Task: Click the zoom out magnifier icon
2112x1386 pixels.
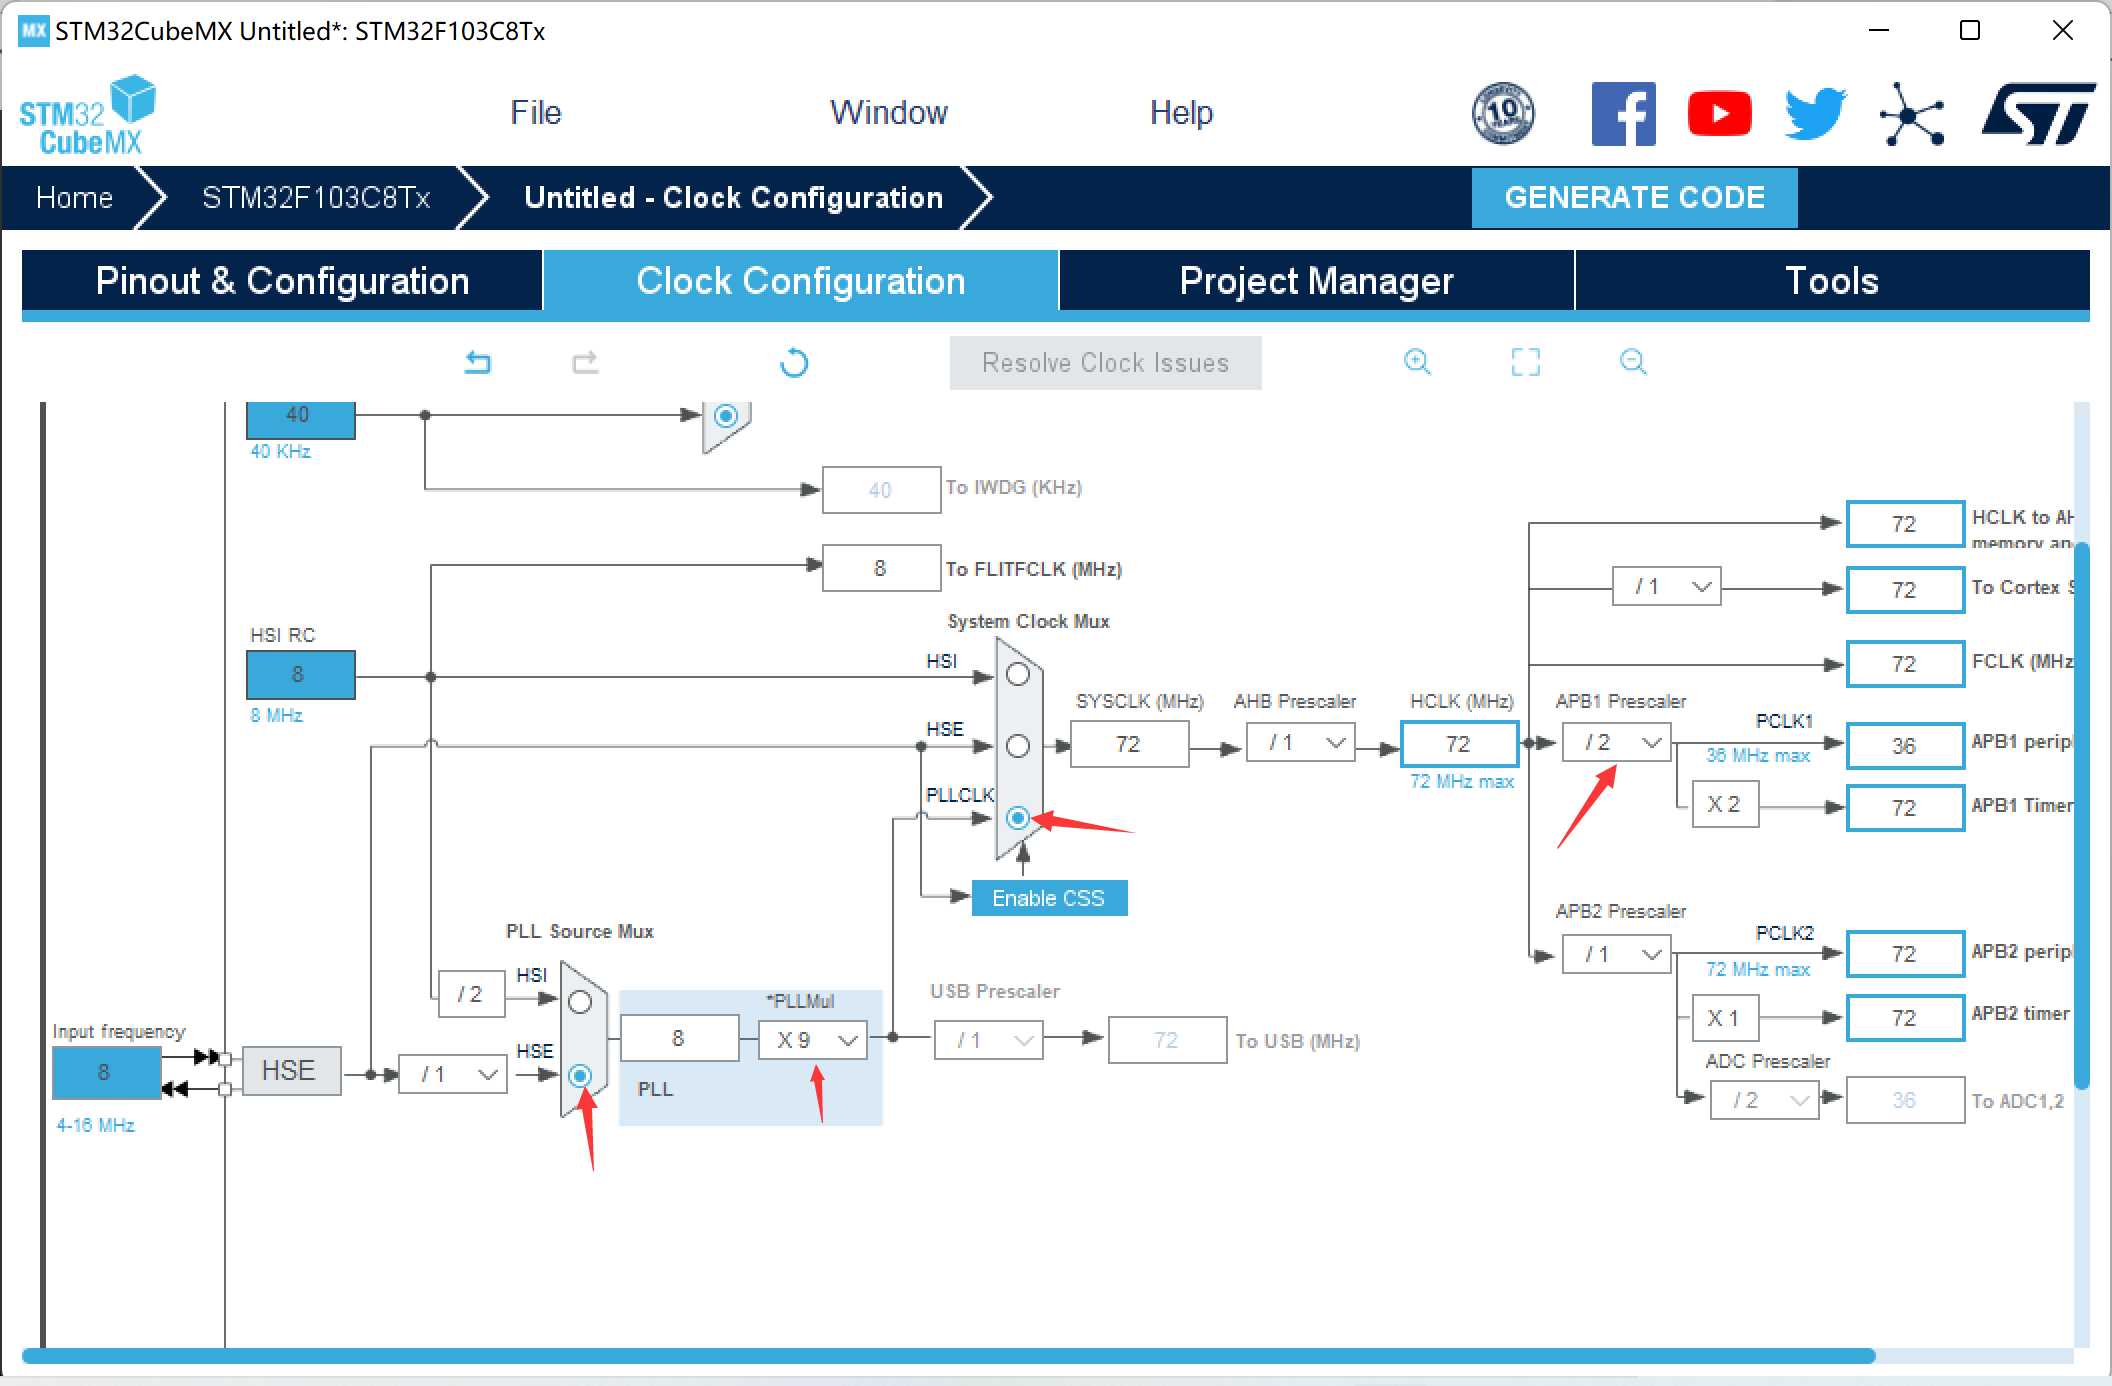Action: coord(1633,362)
